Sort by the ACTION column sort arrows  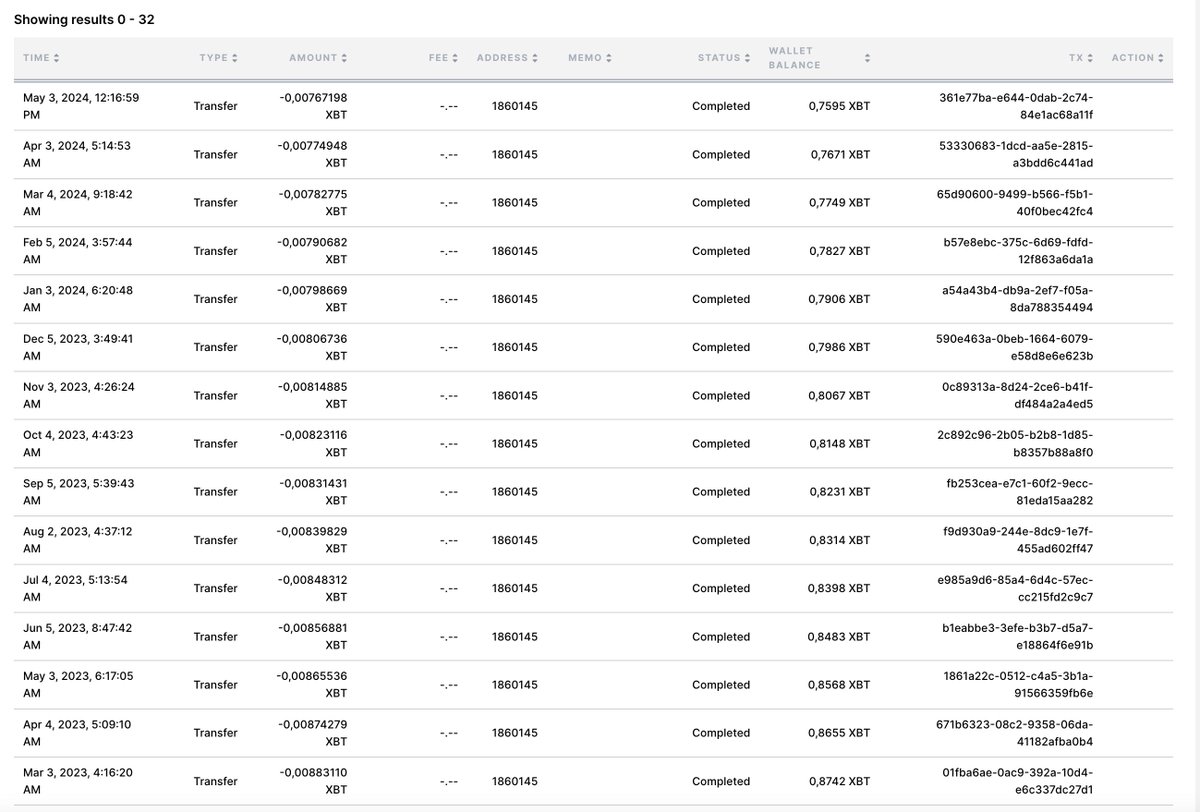pyautogui.click(x=1161, y=58)
